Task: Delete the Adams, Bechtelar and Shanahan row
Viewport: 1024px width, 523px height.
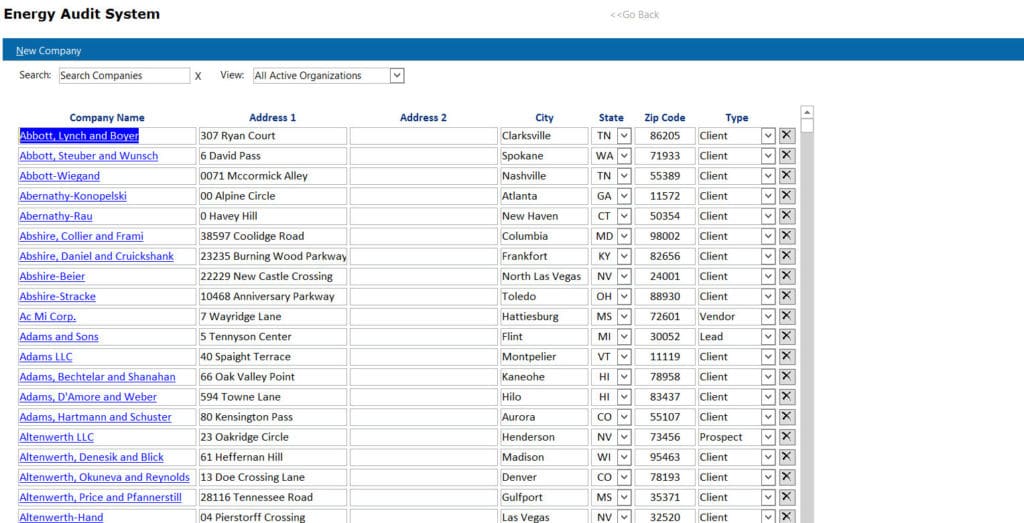Action: coord(787,377)
